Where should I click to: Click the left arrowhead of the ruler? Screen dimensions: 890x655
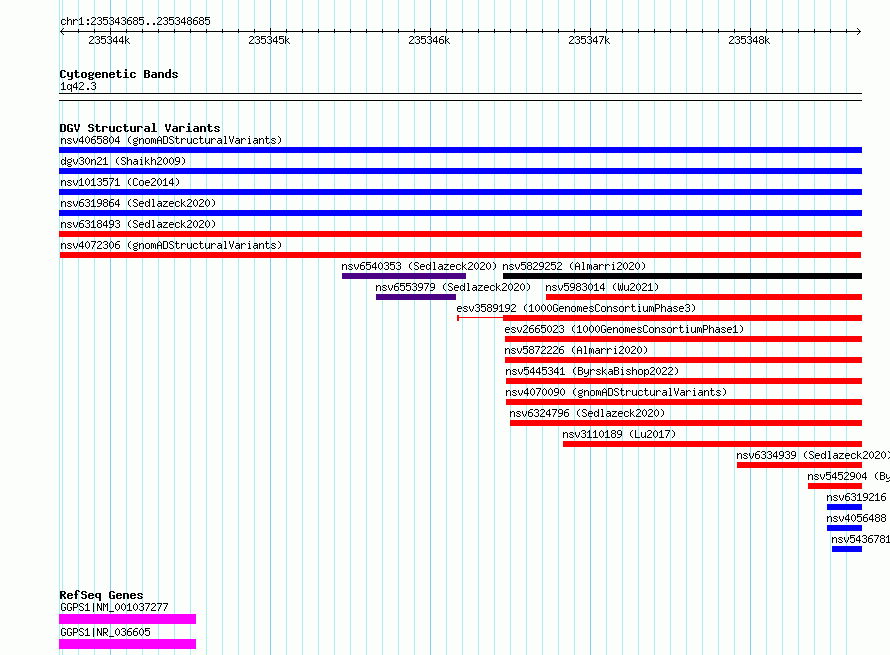62,31
